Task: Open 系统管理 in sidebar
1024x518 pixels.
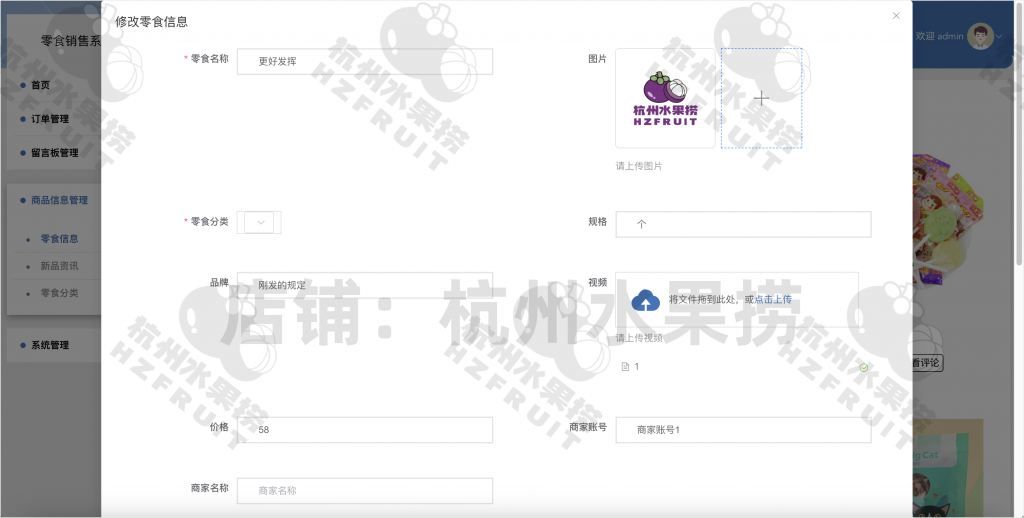Action: point(50,345)
